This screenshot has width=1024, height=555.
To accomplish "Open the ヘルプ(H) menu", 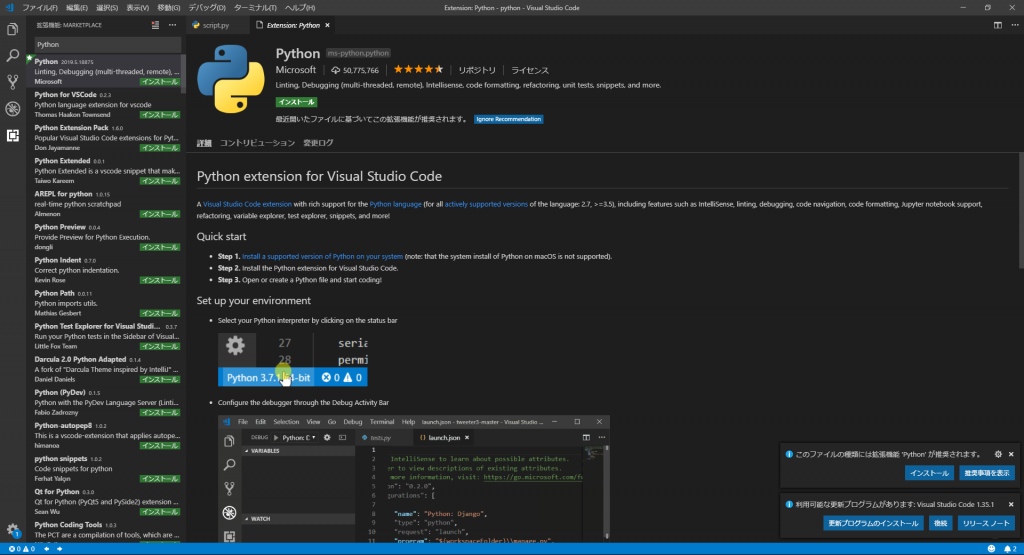I will [x=300, y=8].
